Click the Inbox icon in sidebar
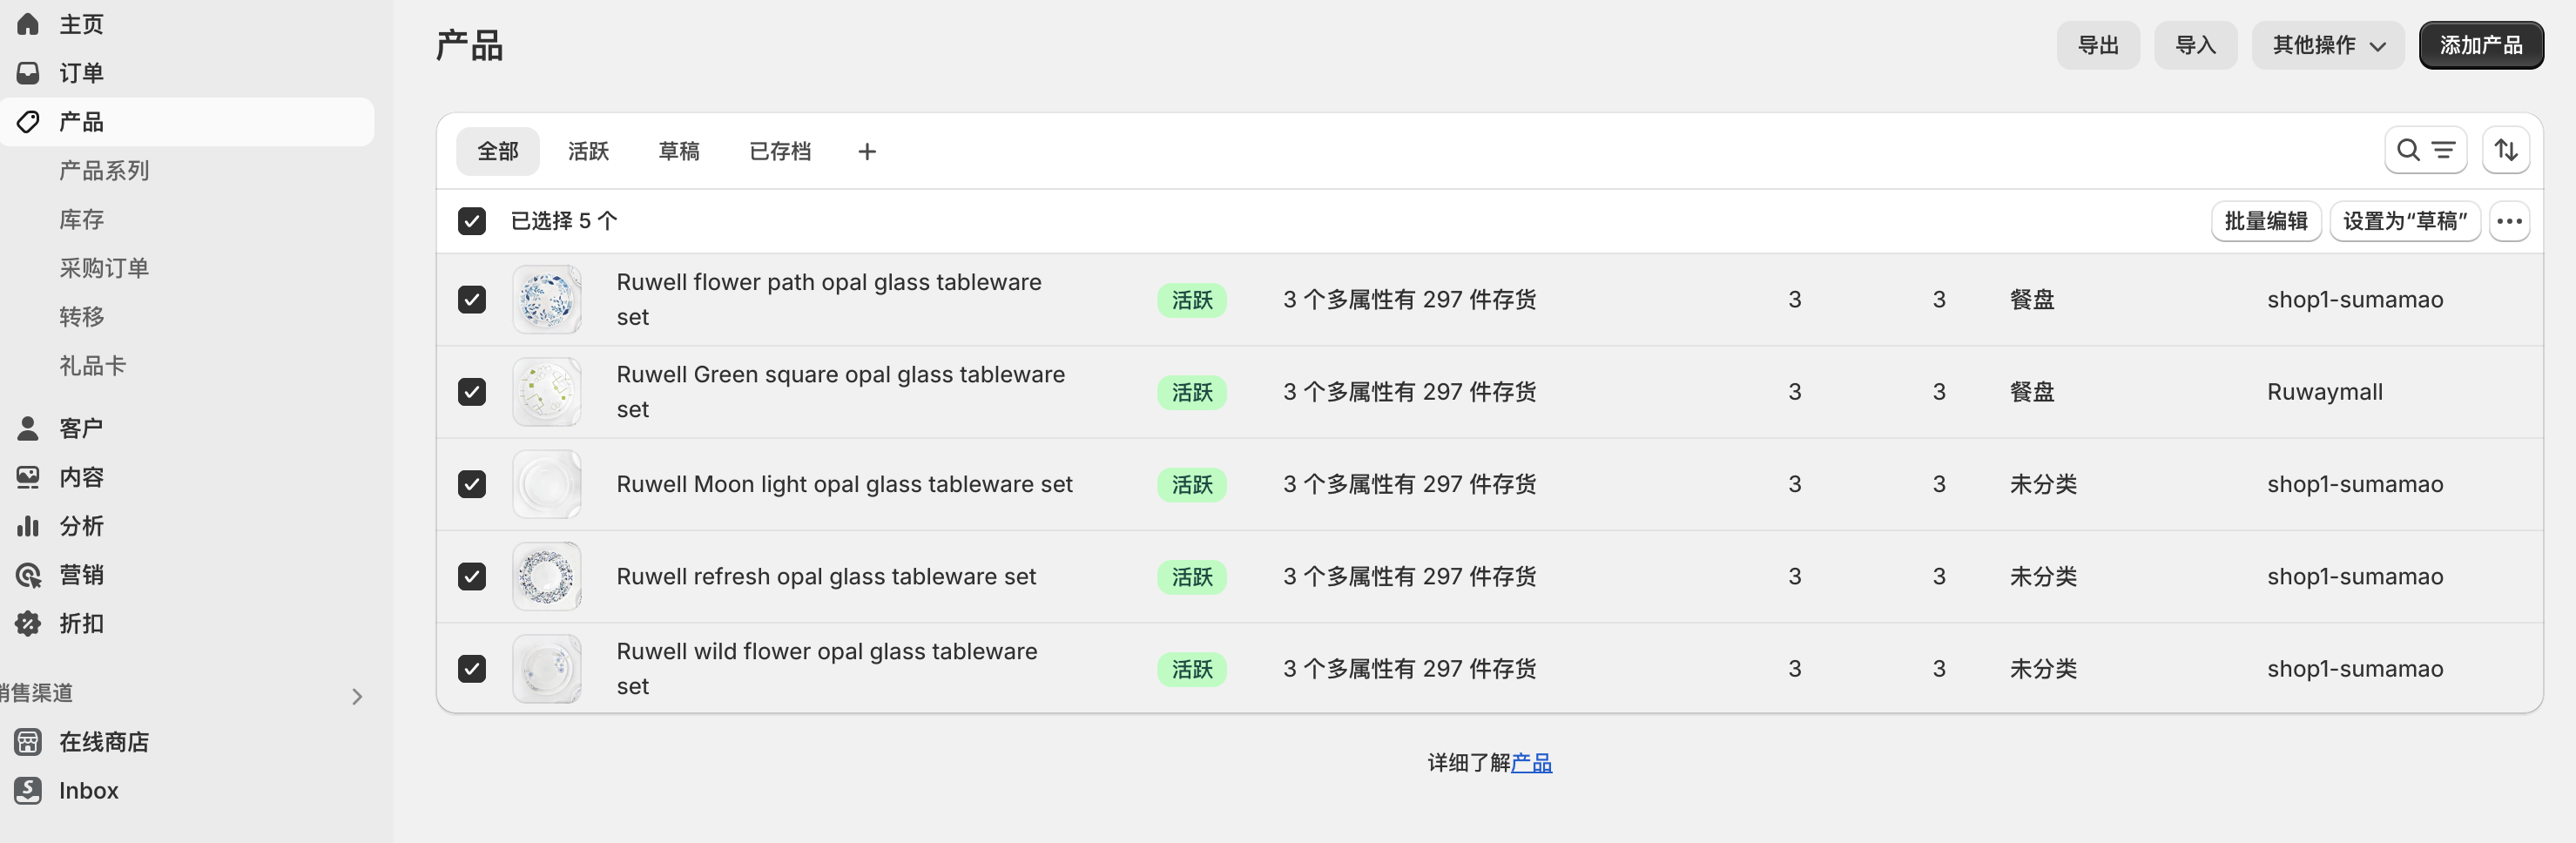 tap(28, 790)
